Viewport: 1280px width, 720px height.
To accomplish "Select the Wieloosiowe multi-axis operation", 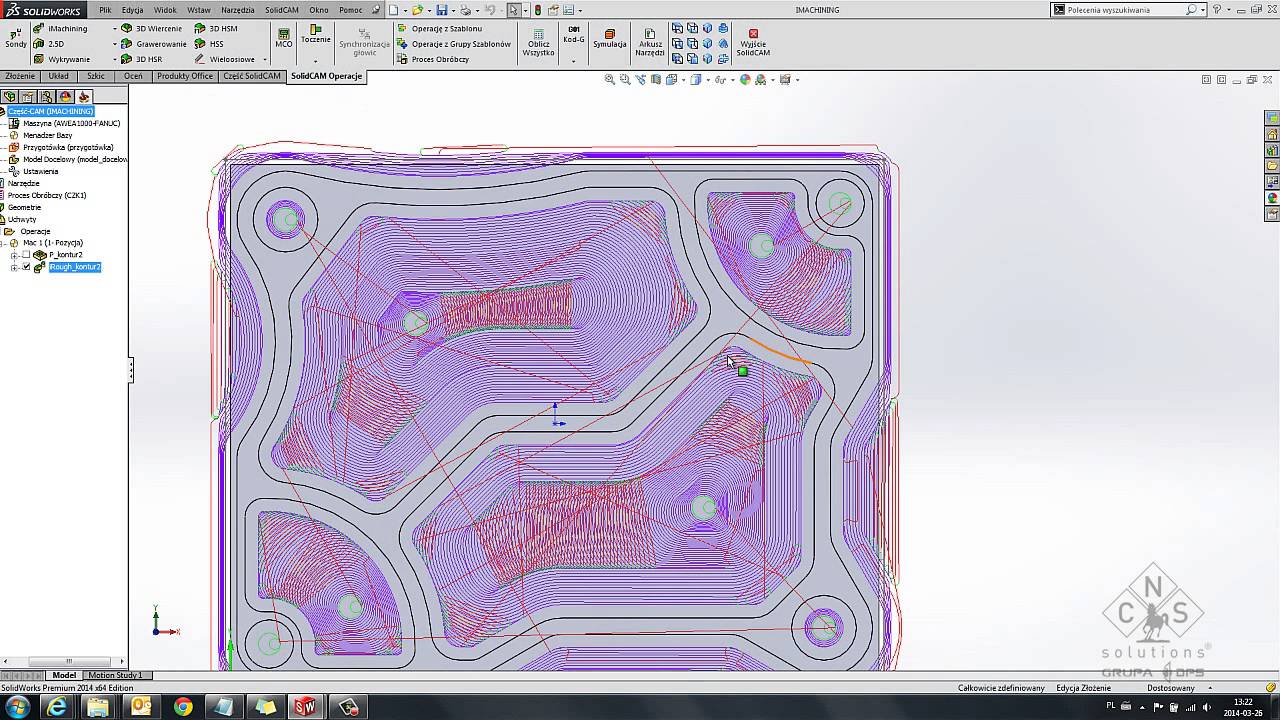I will click(224, 59).
